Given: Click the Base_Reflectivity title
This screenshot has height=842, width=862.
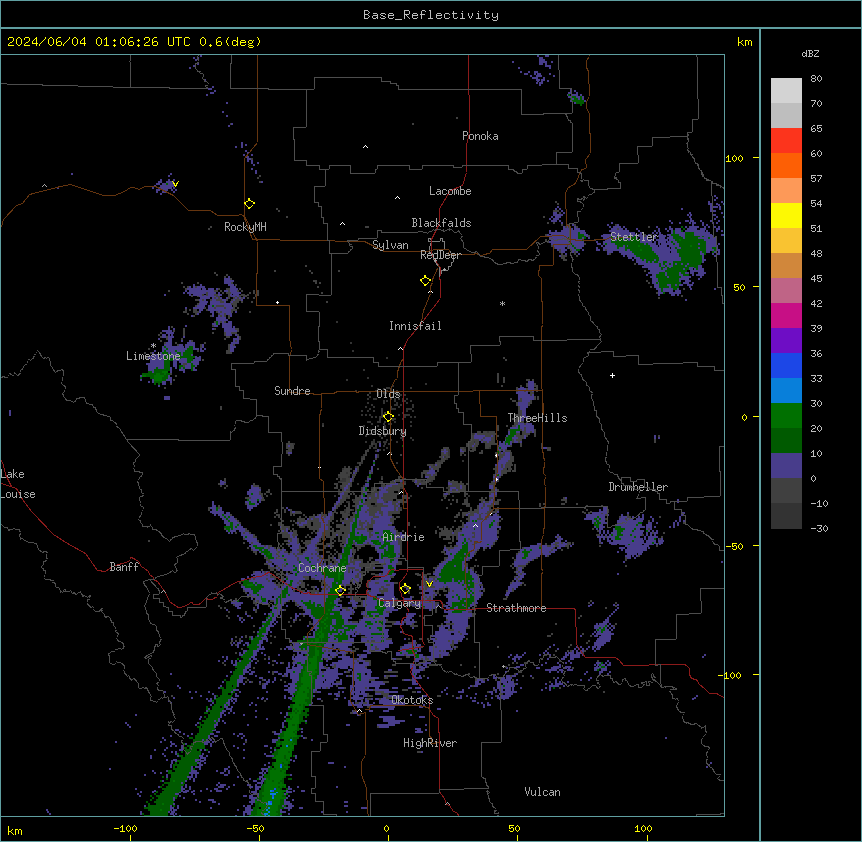Looking at the screenshot, I should pos(431,15).
